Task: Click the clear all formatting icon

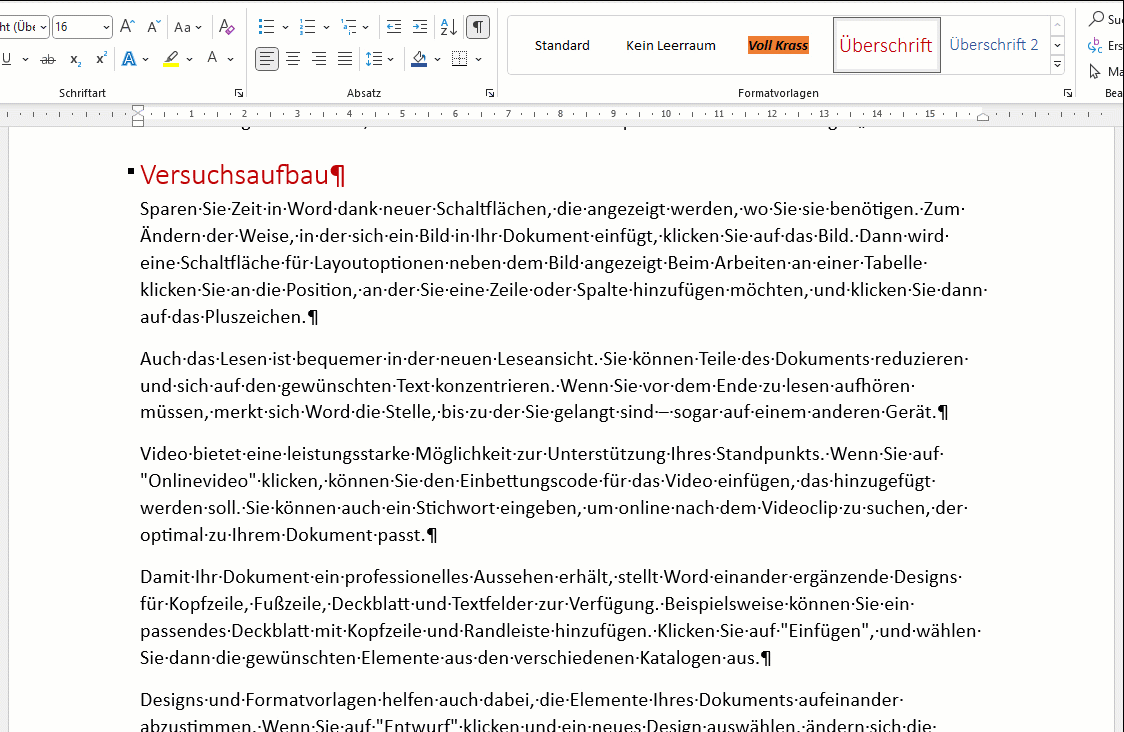Action: (x=227, y=27)
